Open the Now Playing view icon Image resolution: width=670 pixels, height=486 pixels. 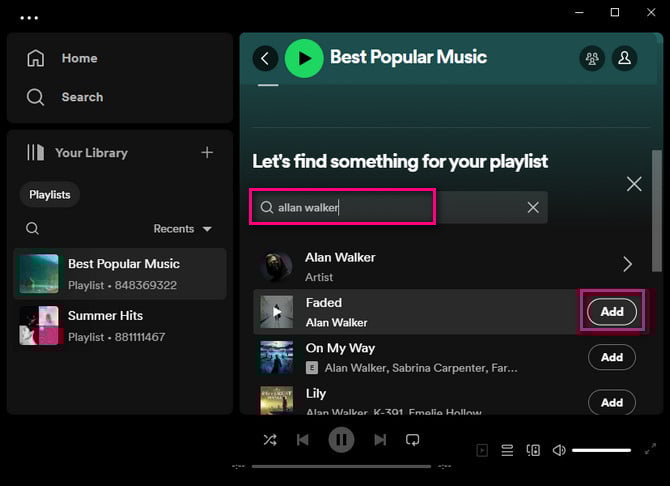pyautogui.click(x=482, y=450)
